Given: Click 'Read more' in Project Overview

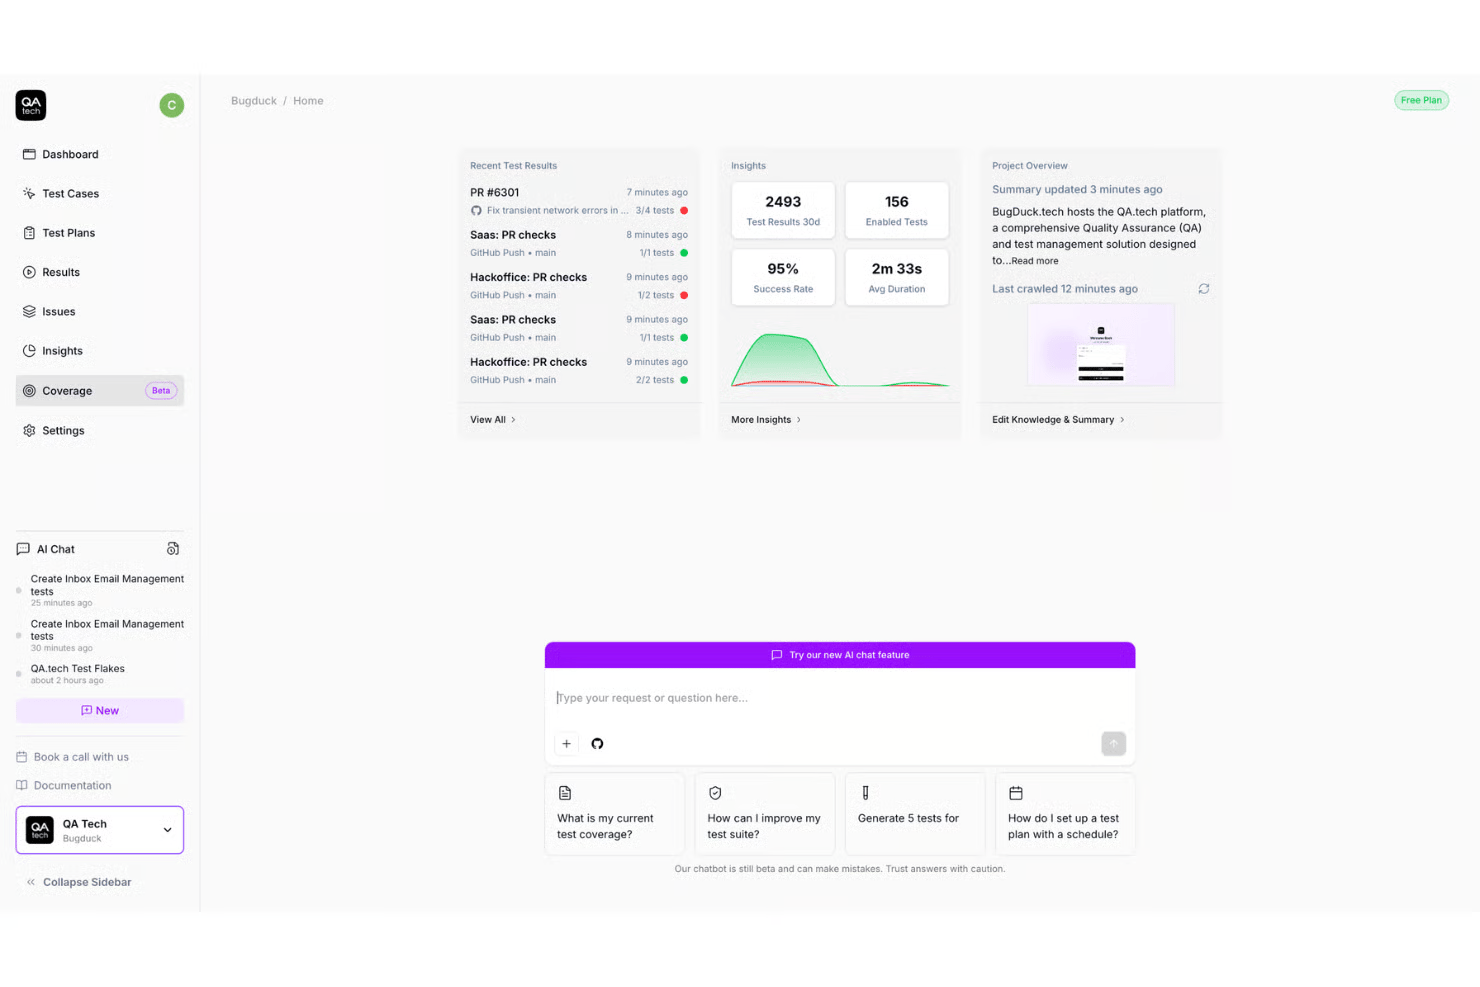Looking at the screenshot, I should (x=1034, y=261).
